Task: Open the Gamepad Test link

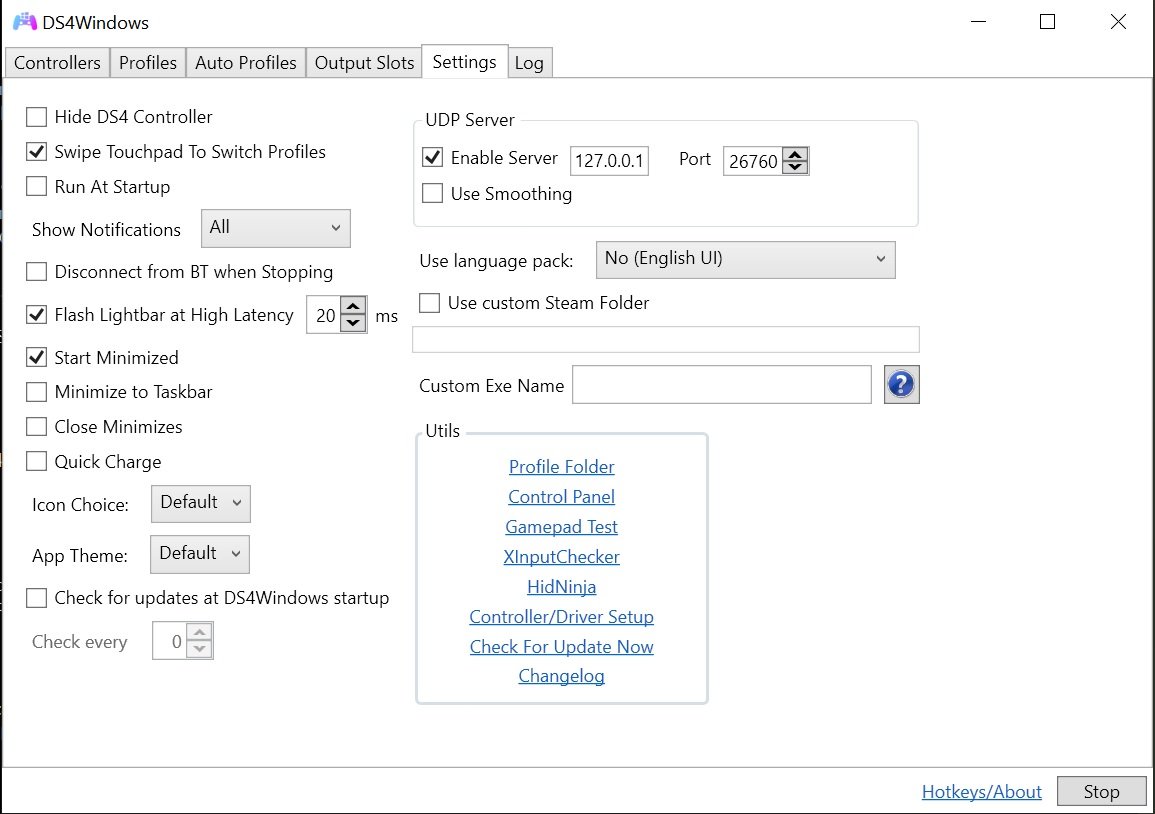Action: tap(561, 527)
